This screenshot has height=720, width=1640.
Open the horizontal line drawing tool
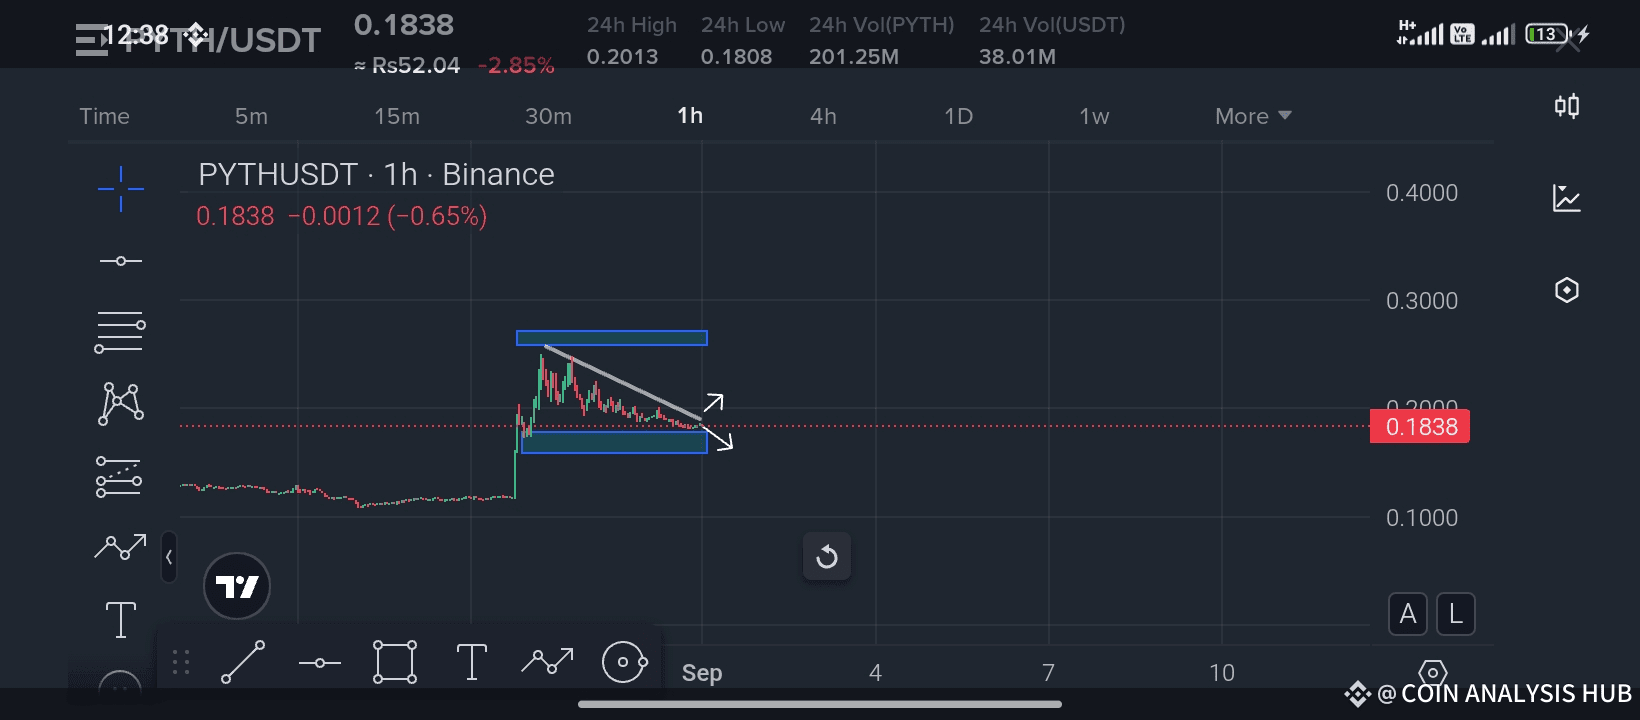[121, 261]
